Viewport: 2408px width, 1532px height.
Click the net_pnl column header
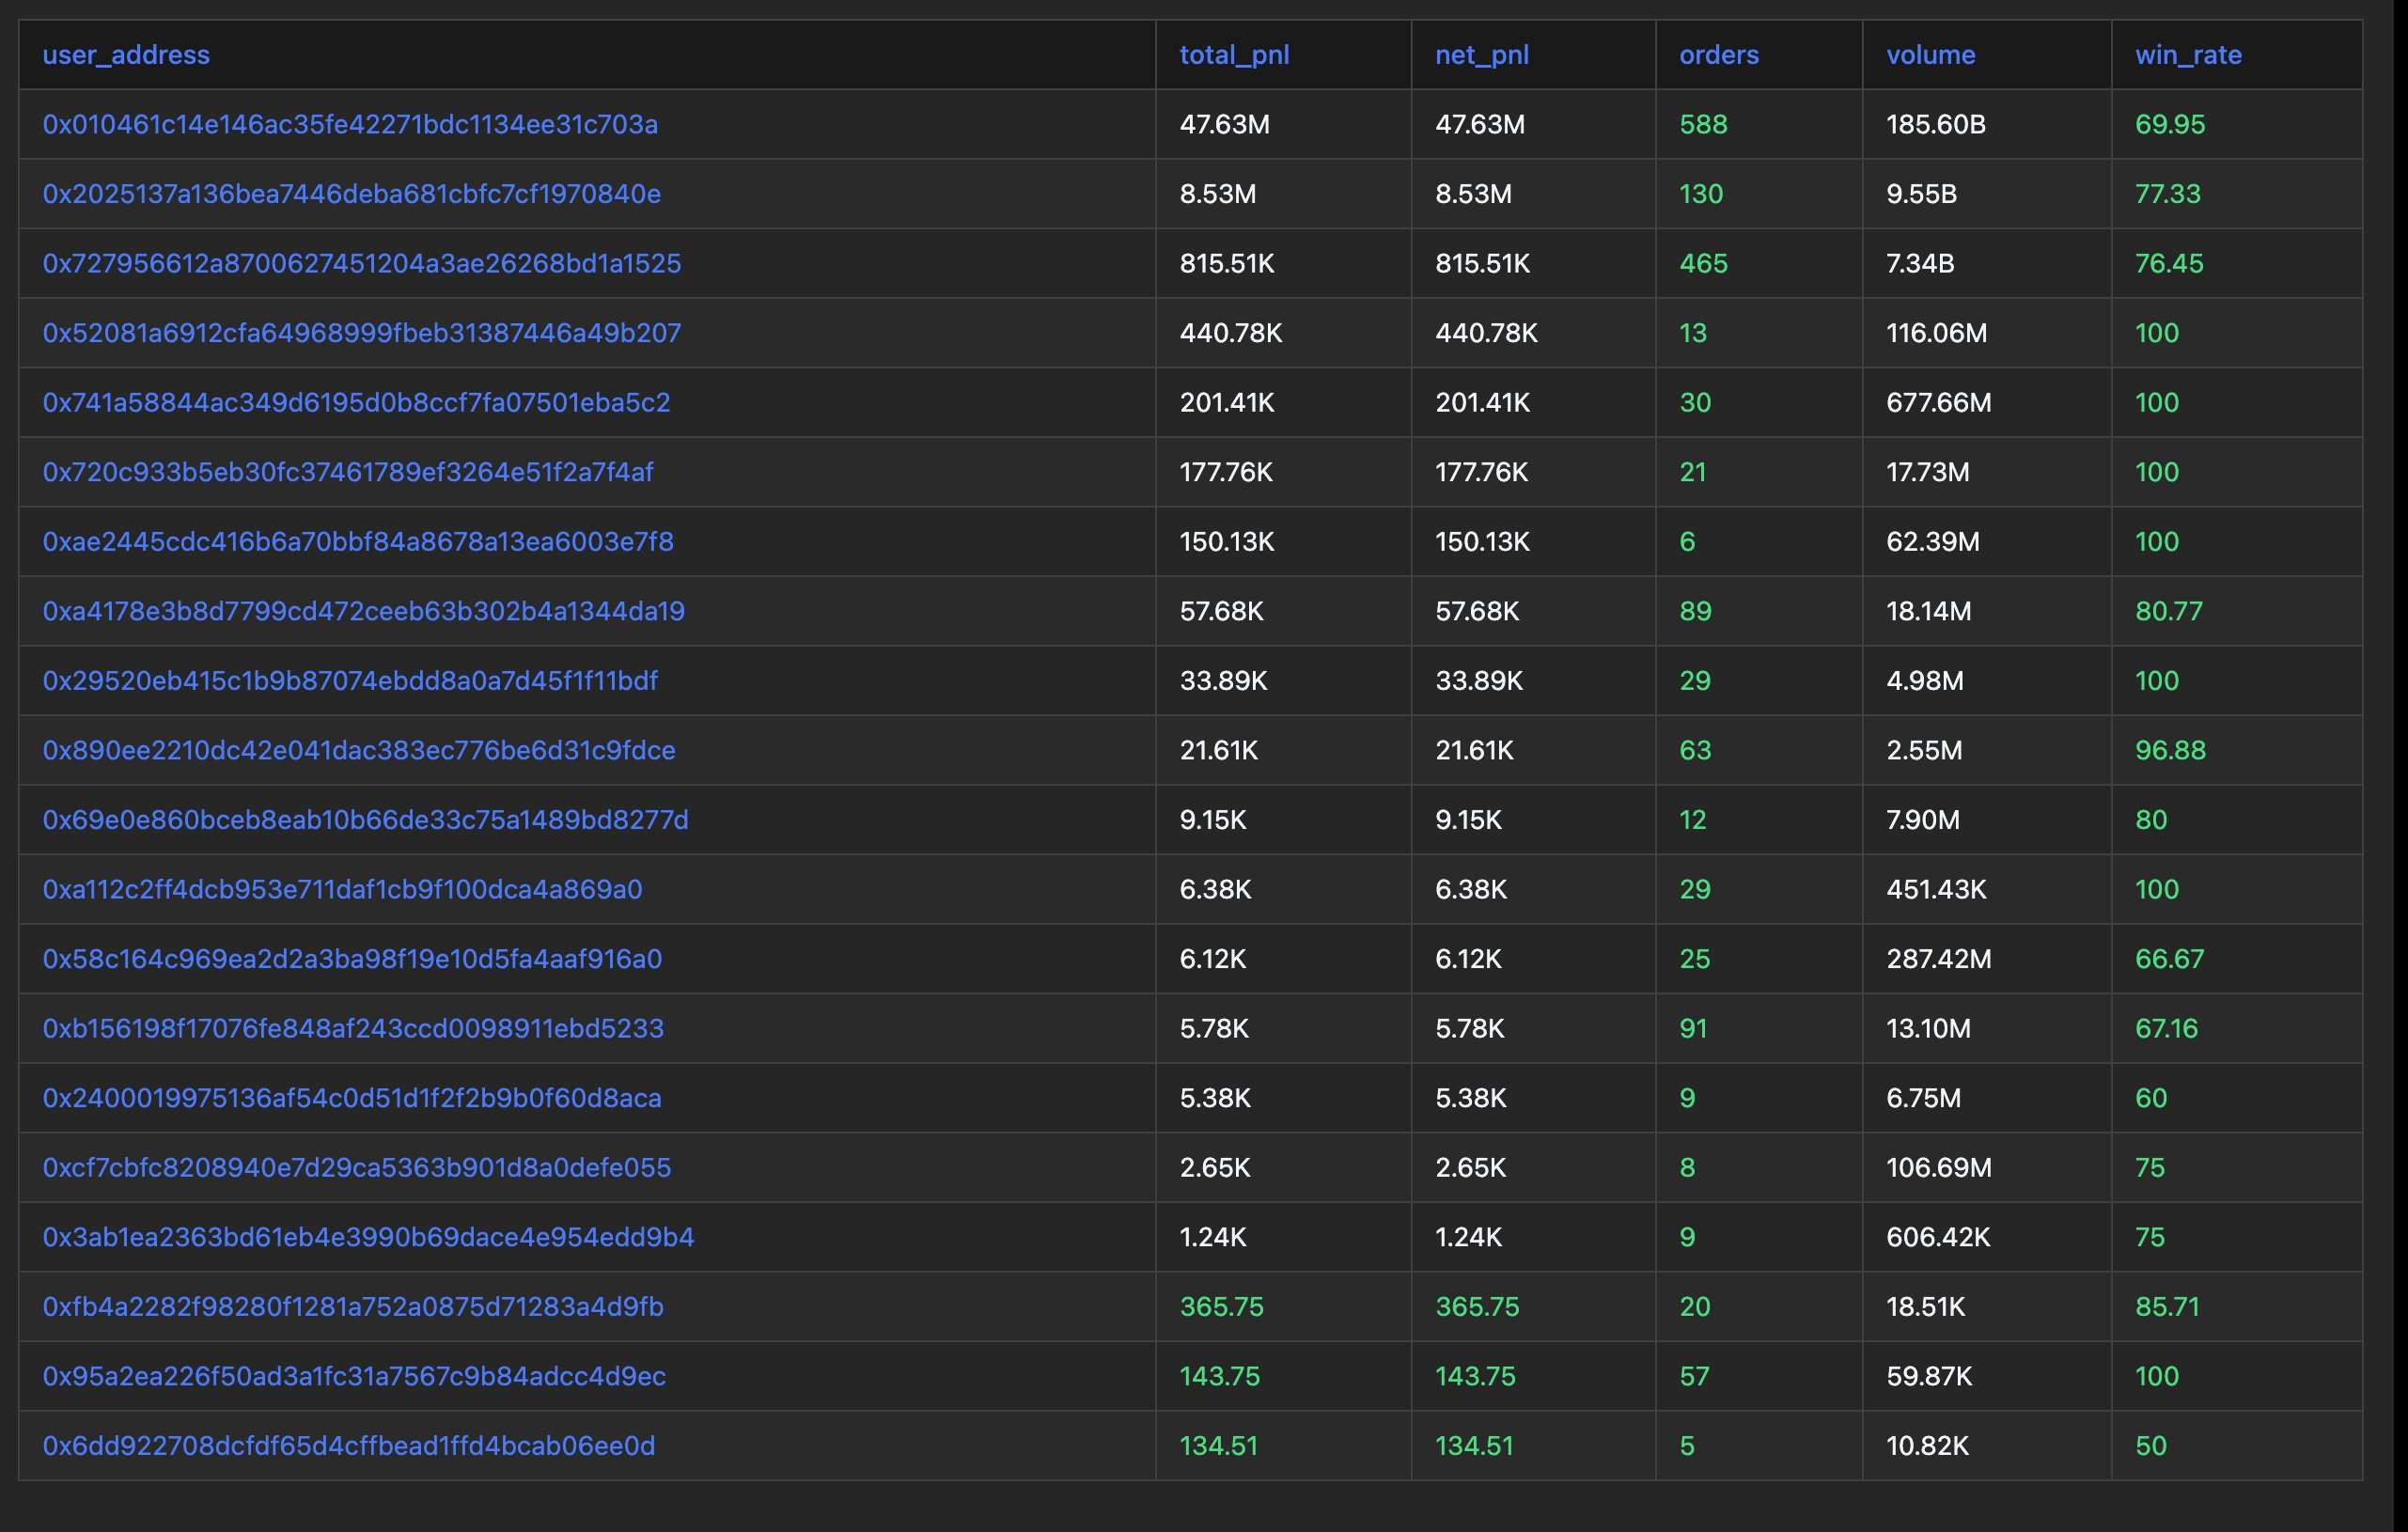pos(1481,55)
